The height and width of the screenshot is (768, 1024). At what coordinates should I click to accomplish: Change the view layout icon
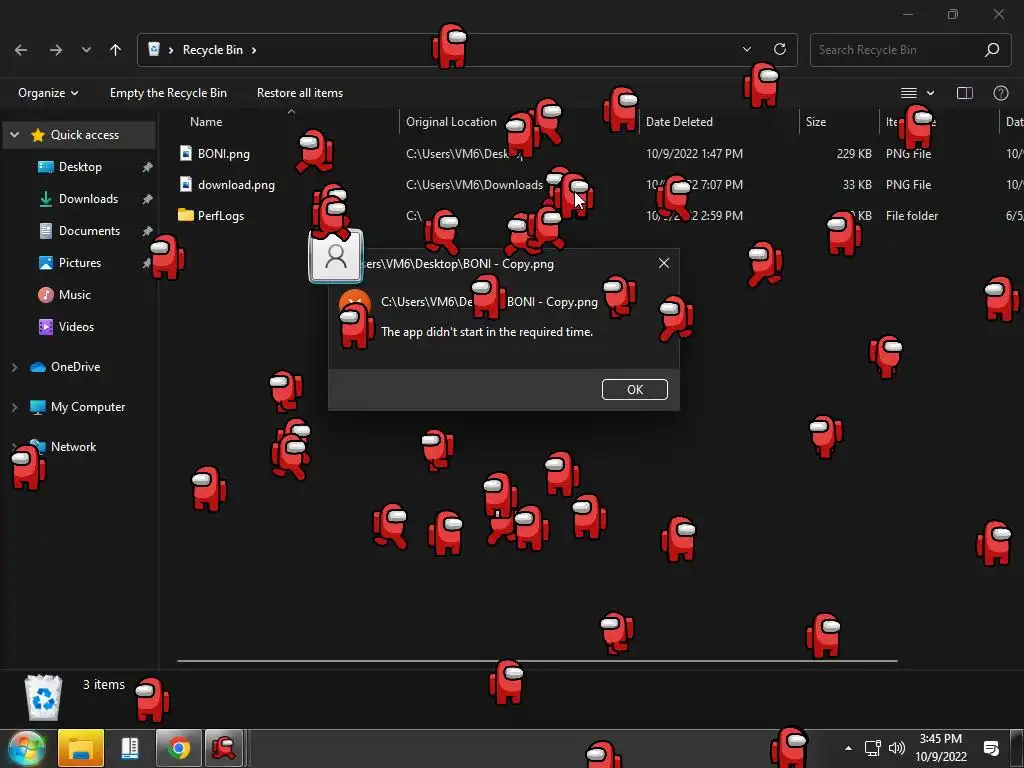[x=909, y=93]
